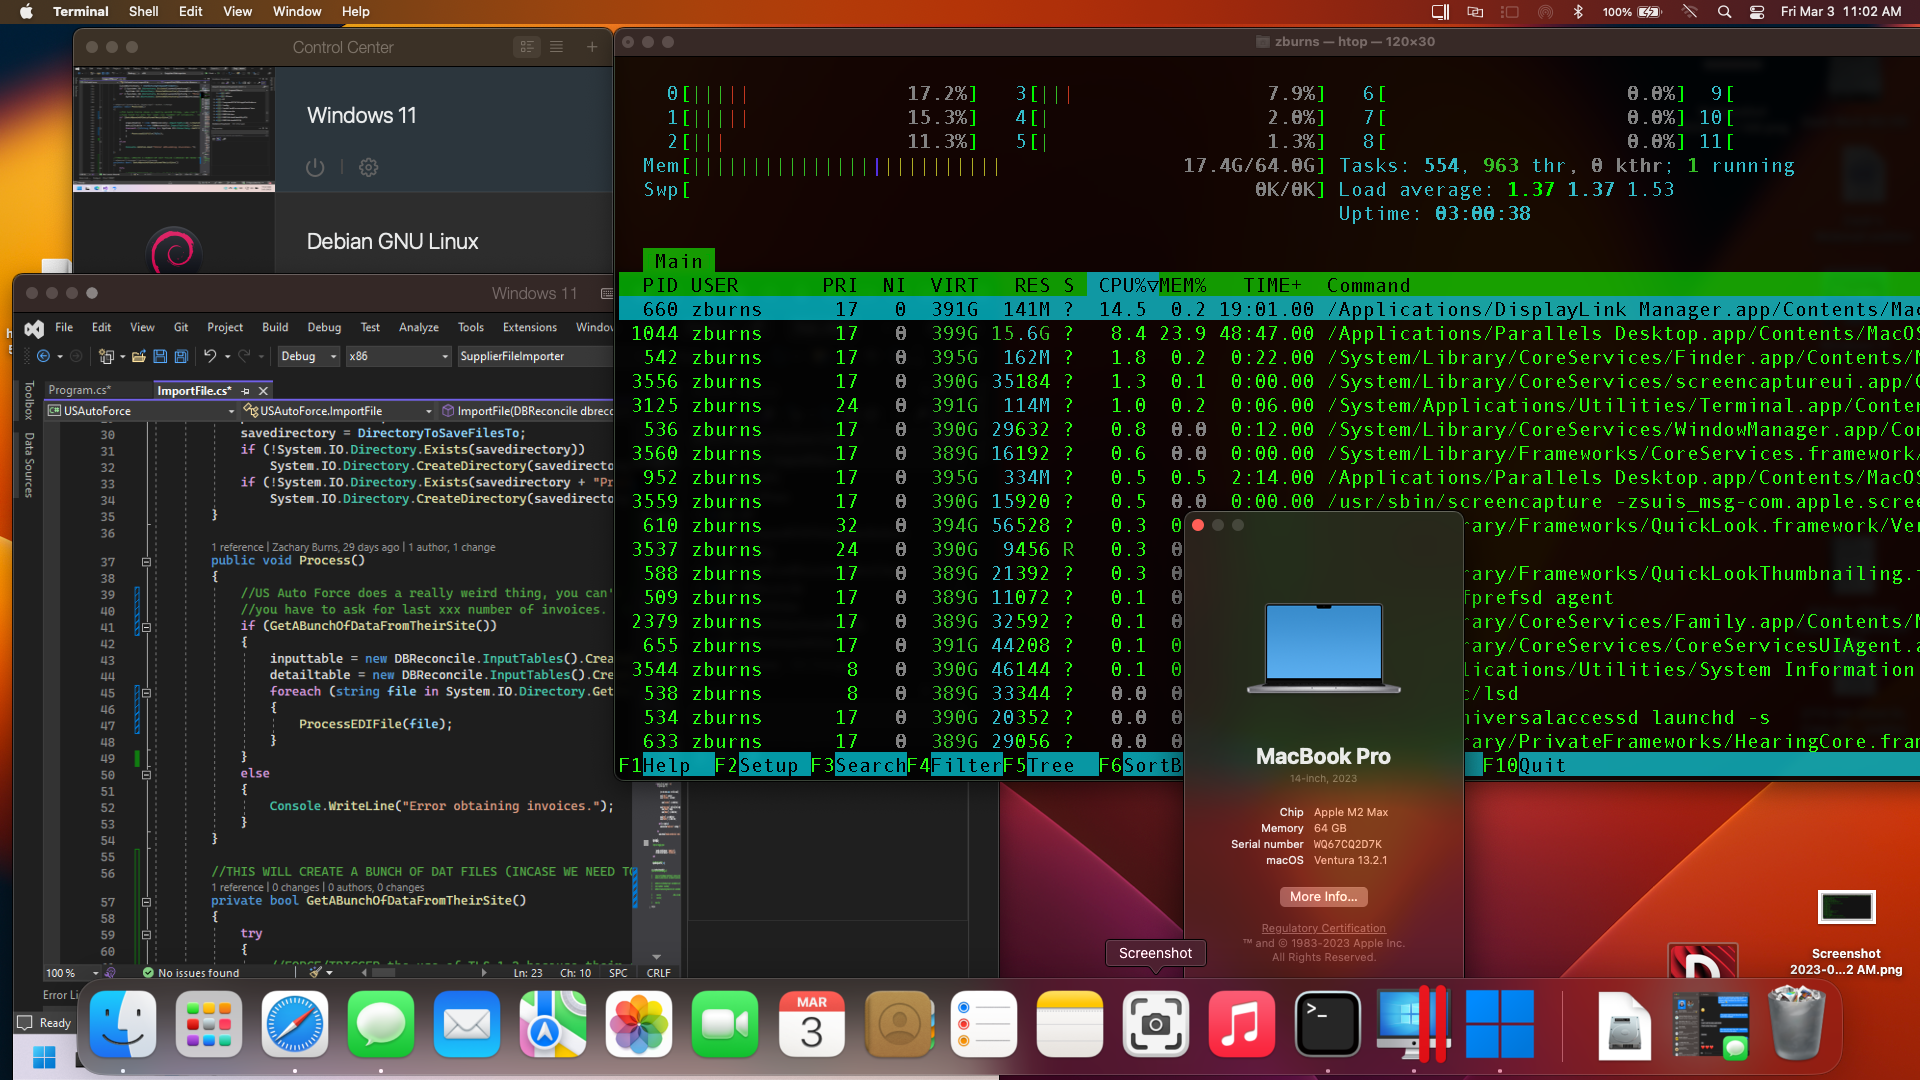Click F4 Filter in htop footer
The width and height of the screenshot is (1920, 1080).
(954, 766)
